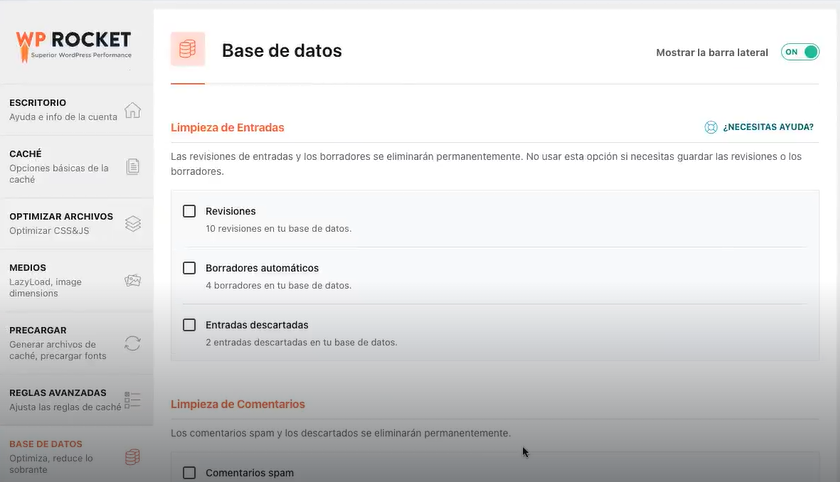840x482 pixels.
Task: Open the ¿NECESITAS AYUDA? link
Action: click(768, 127)
